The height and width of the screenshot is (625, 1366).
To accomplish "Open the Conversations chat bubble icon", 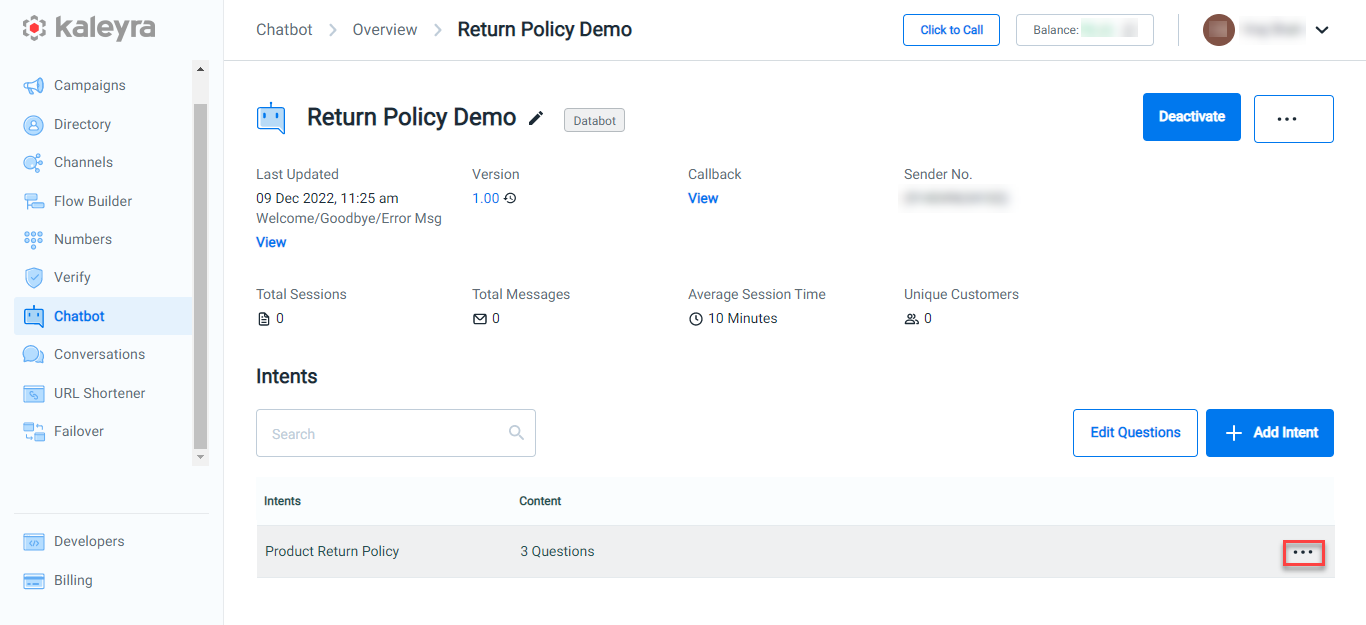I will tap(34, 355).
